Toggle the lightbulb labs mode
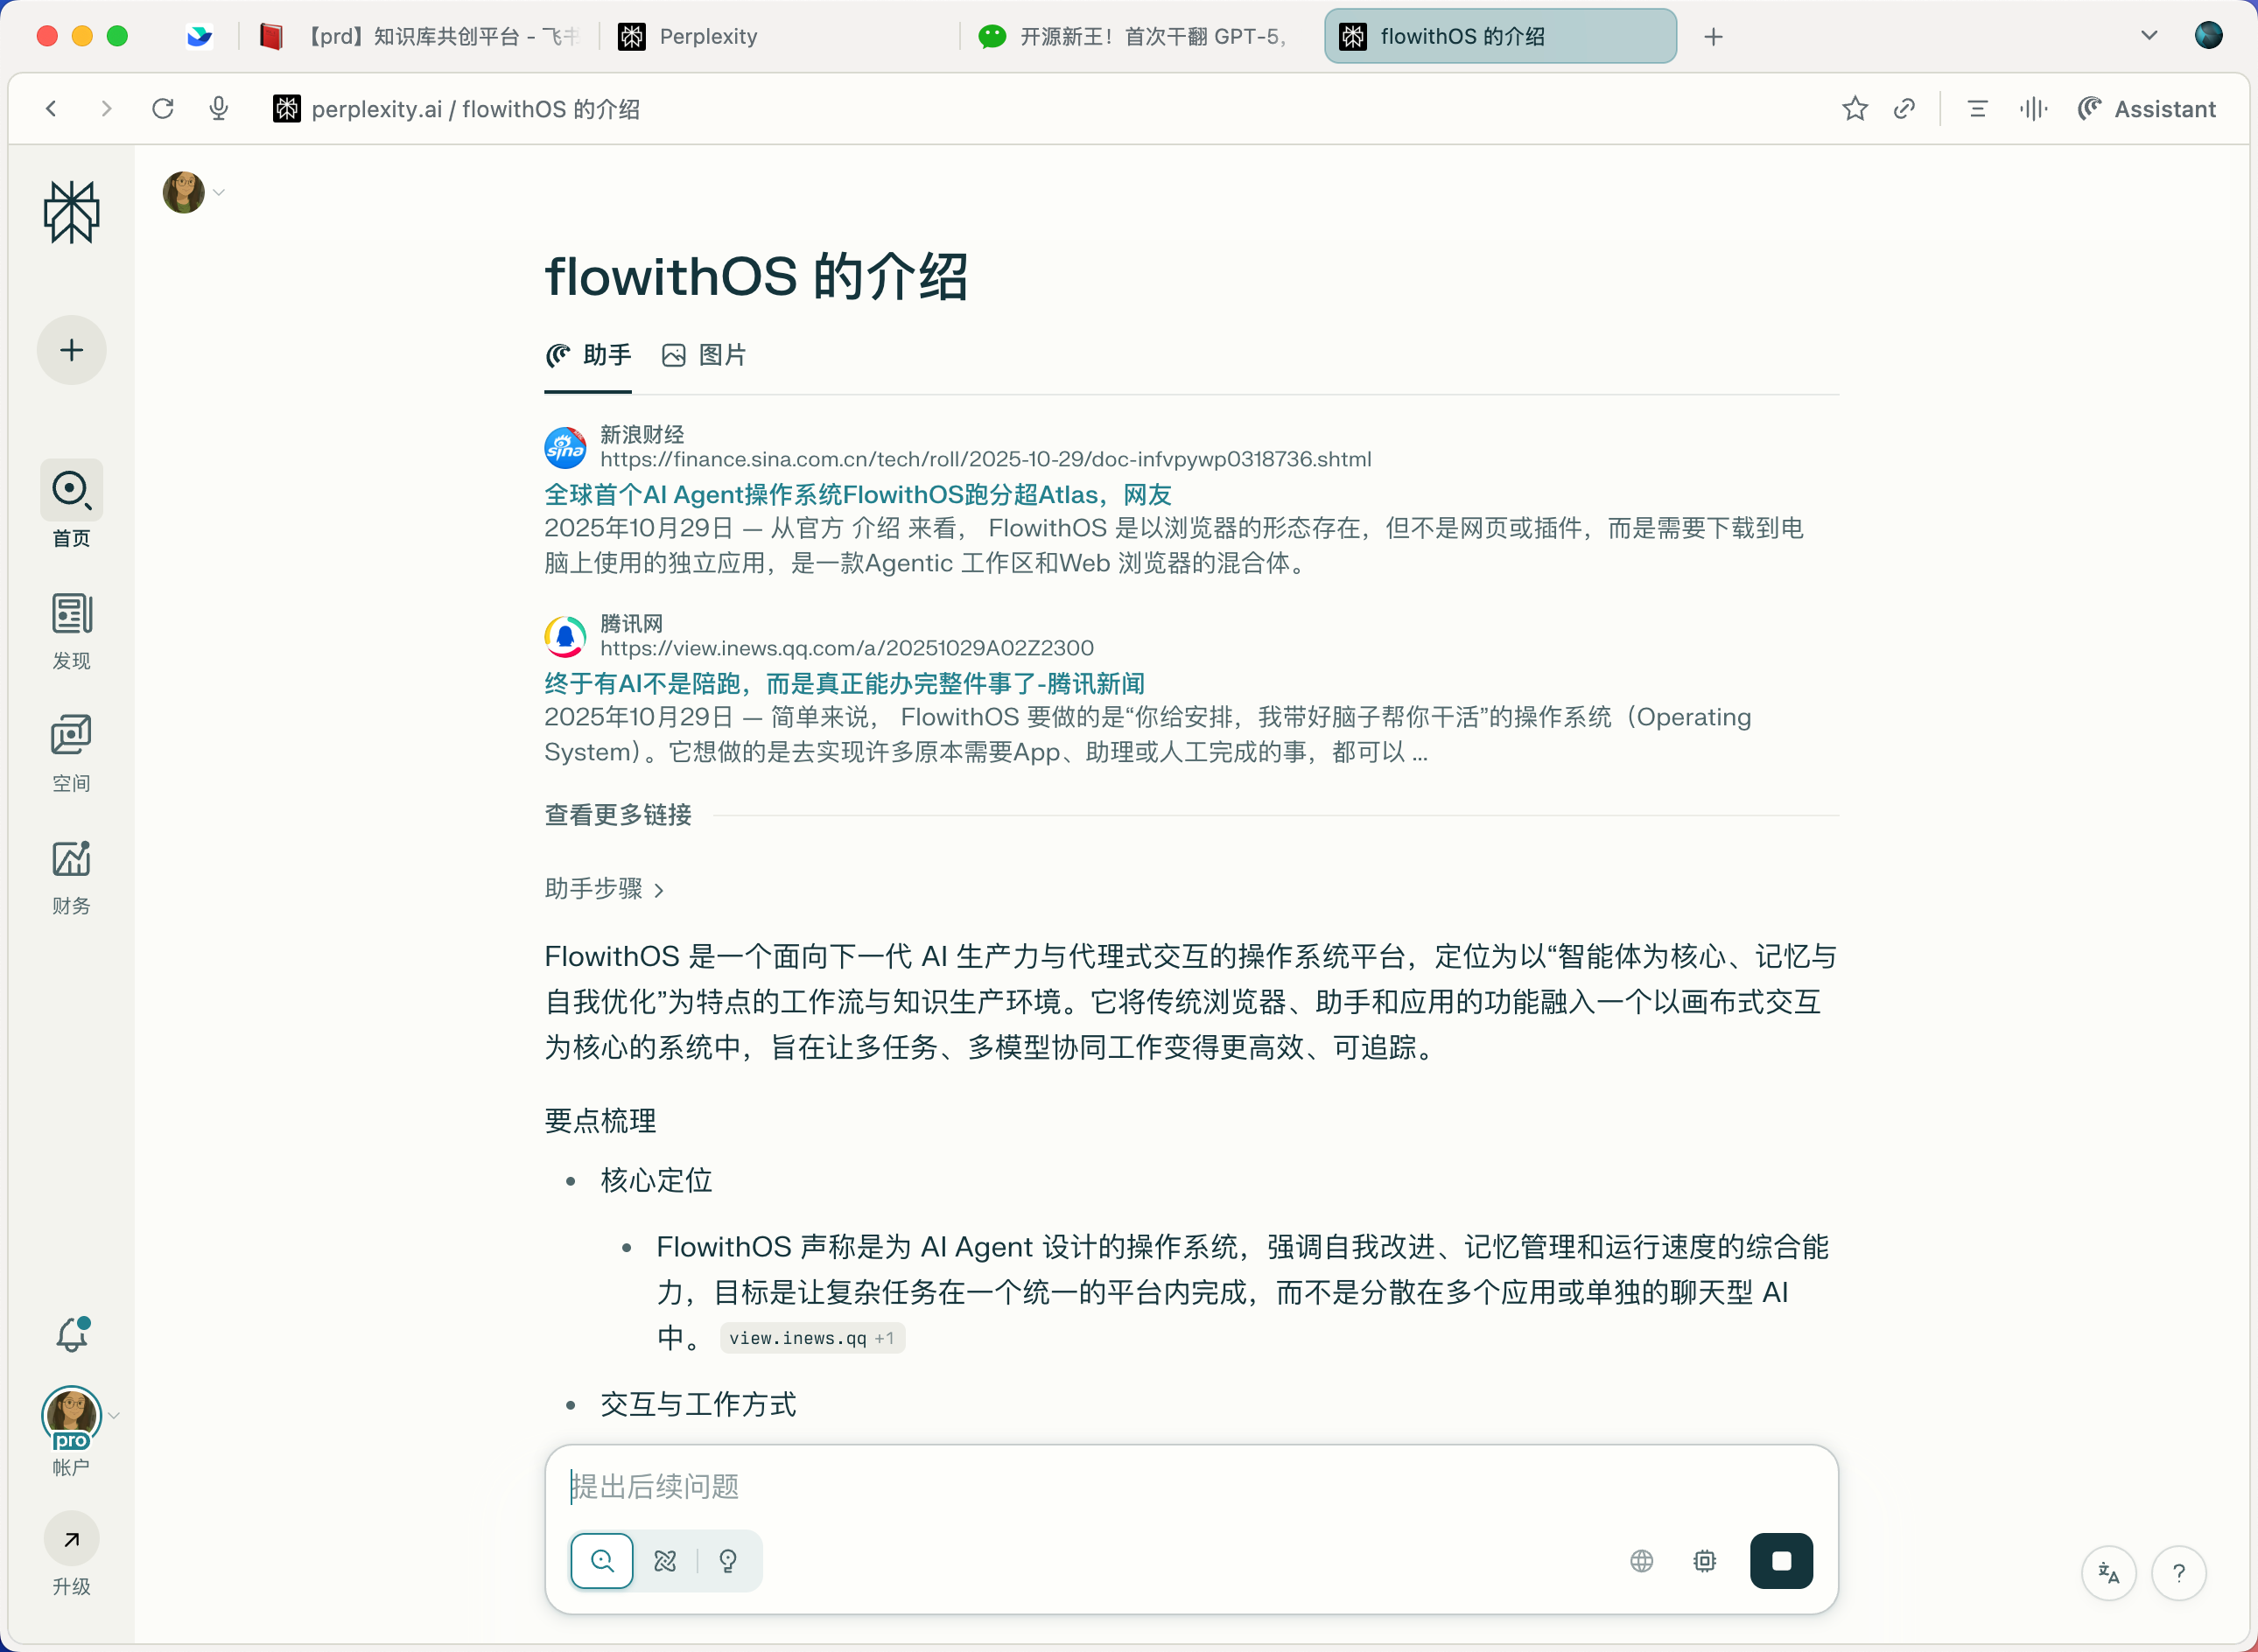The width and height of the screenshot is (2258, 1652). (728, 1561)
